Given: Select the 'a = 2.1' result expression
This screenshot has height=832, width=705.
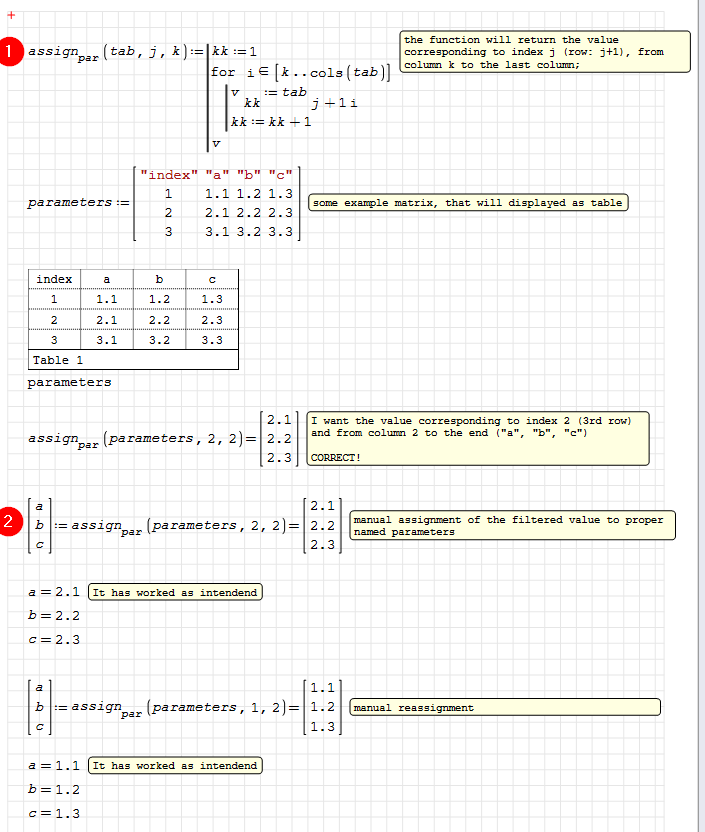Looking at the screenshot, I should (54, 592).
